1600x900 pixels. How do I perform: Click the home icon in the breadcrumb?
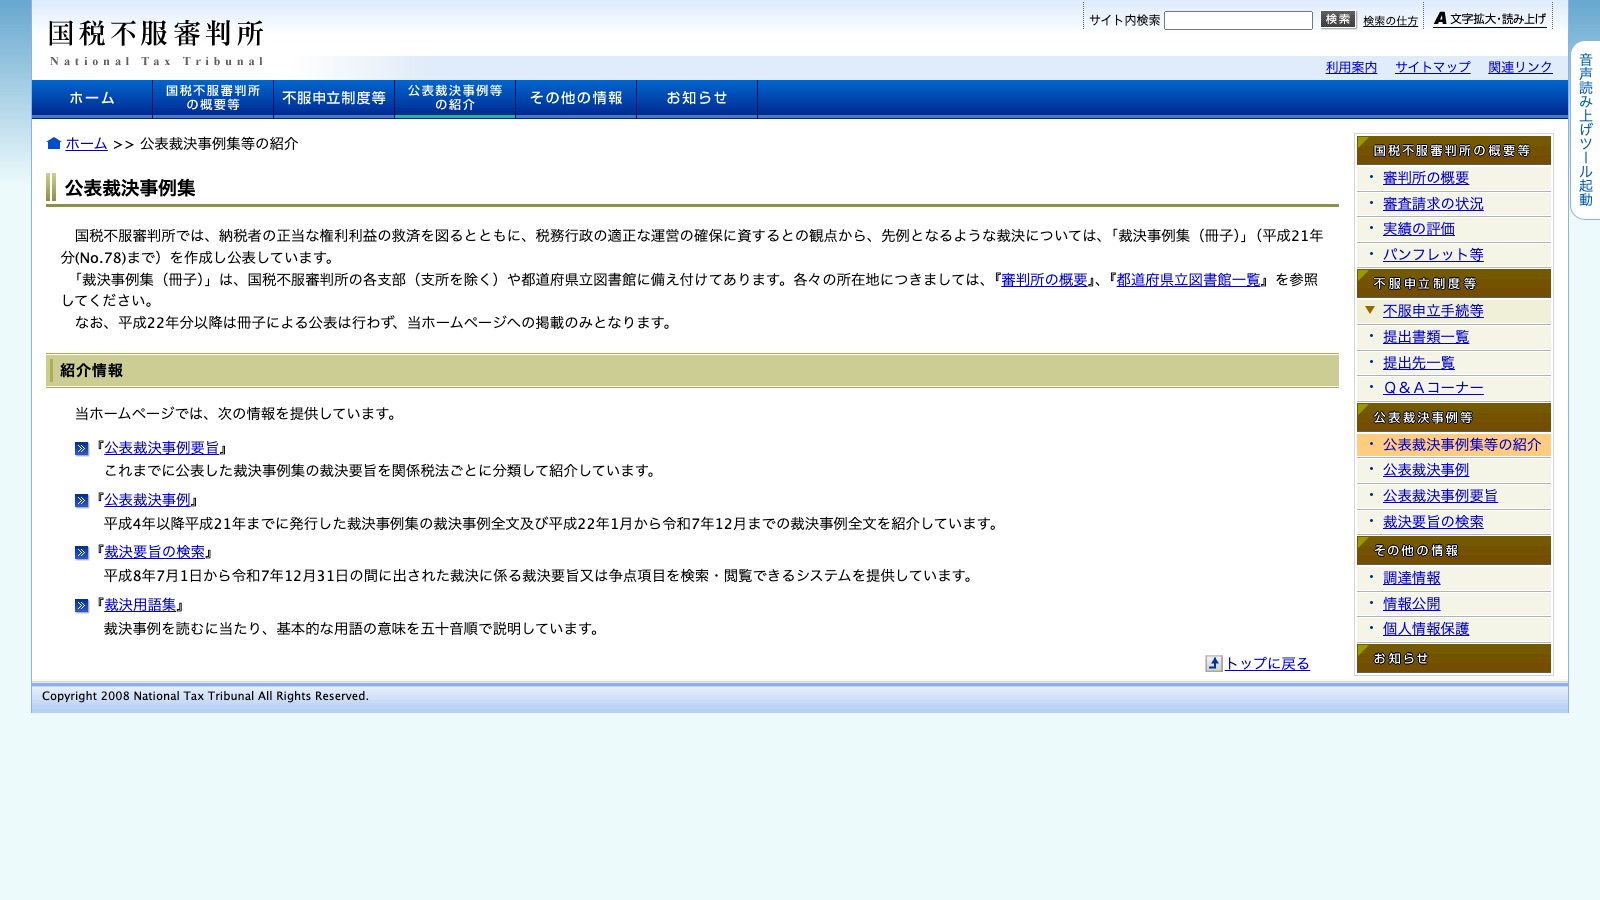54,144
